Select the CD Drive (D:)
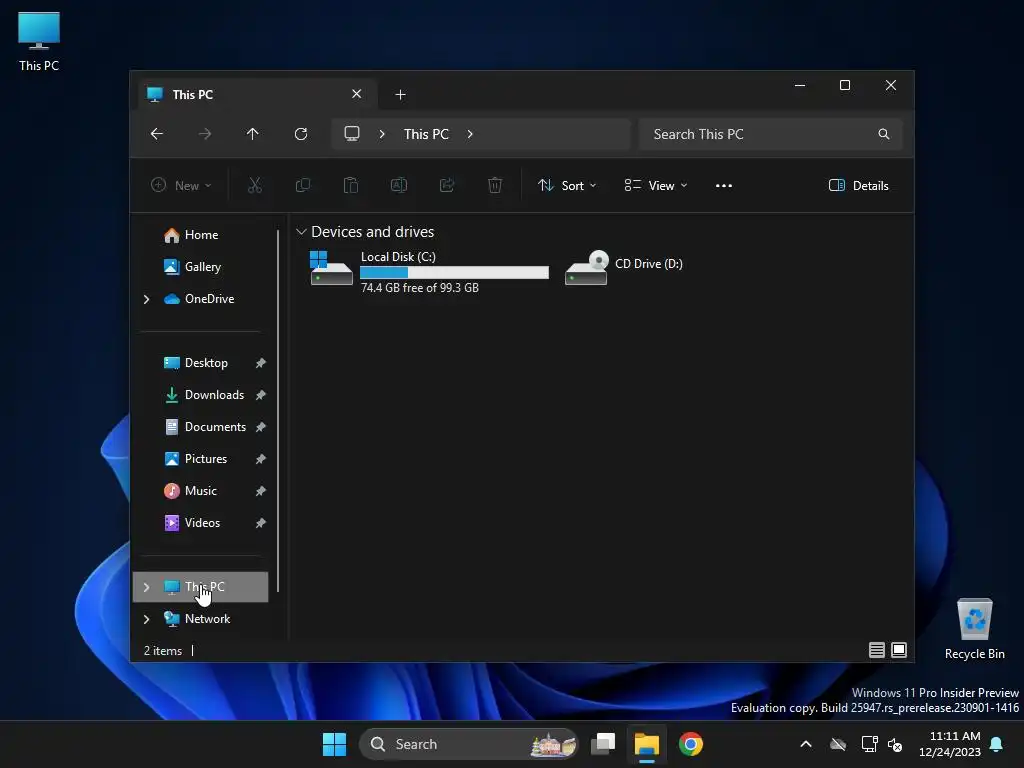 click(624, 268)
